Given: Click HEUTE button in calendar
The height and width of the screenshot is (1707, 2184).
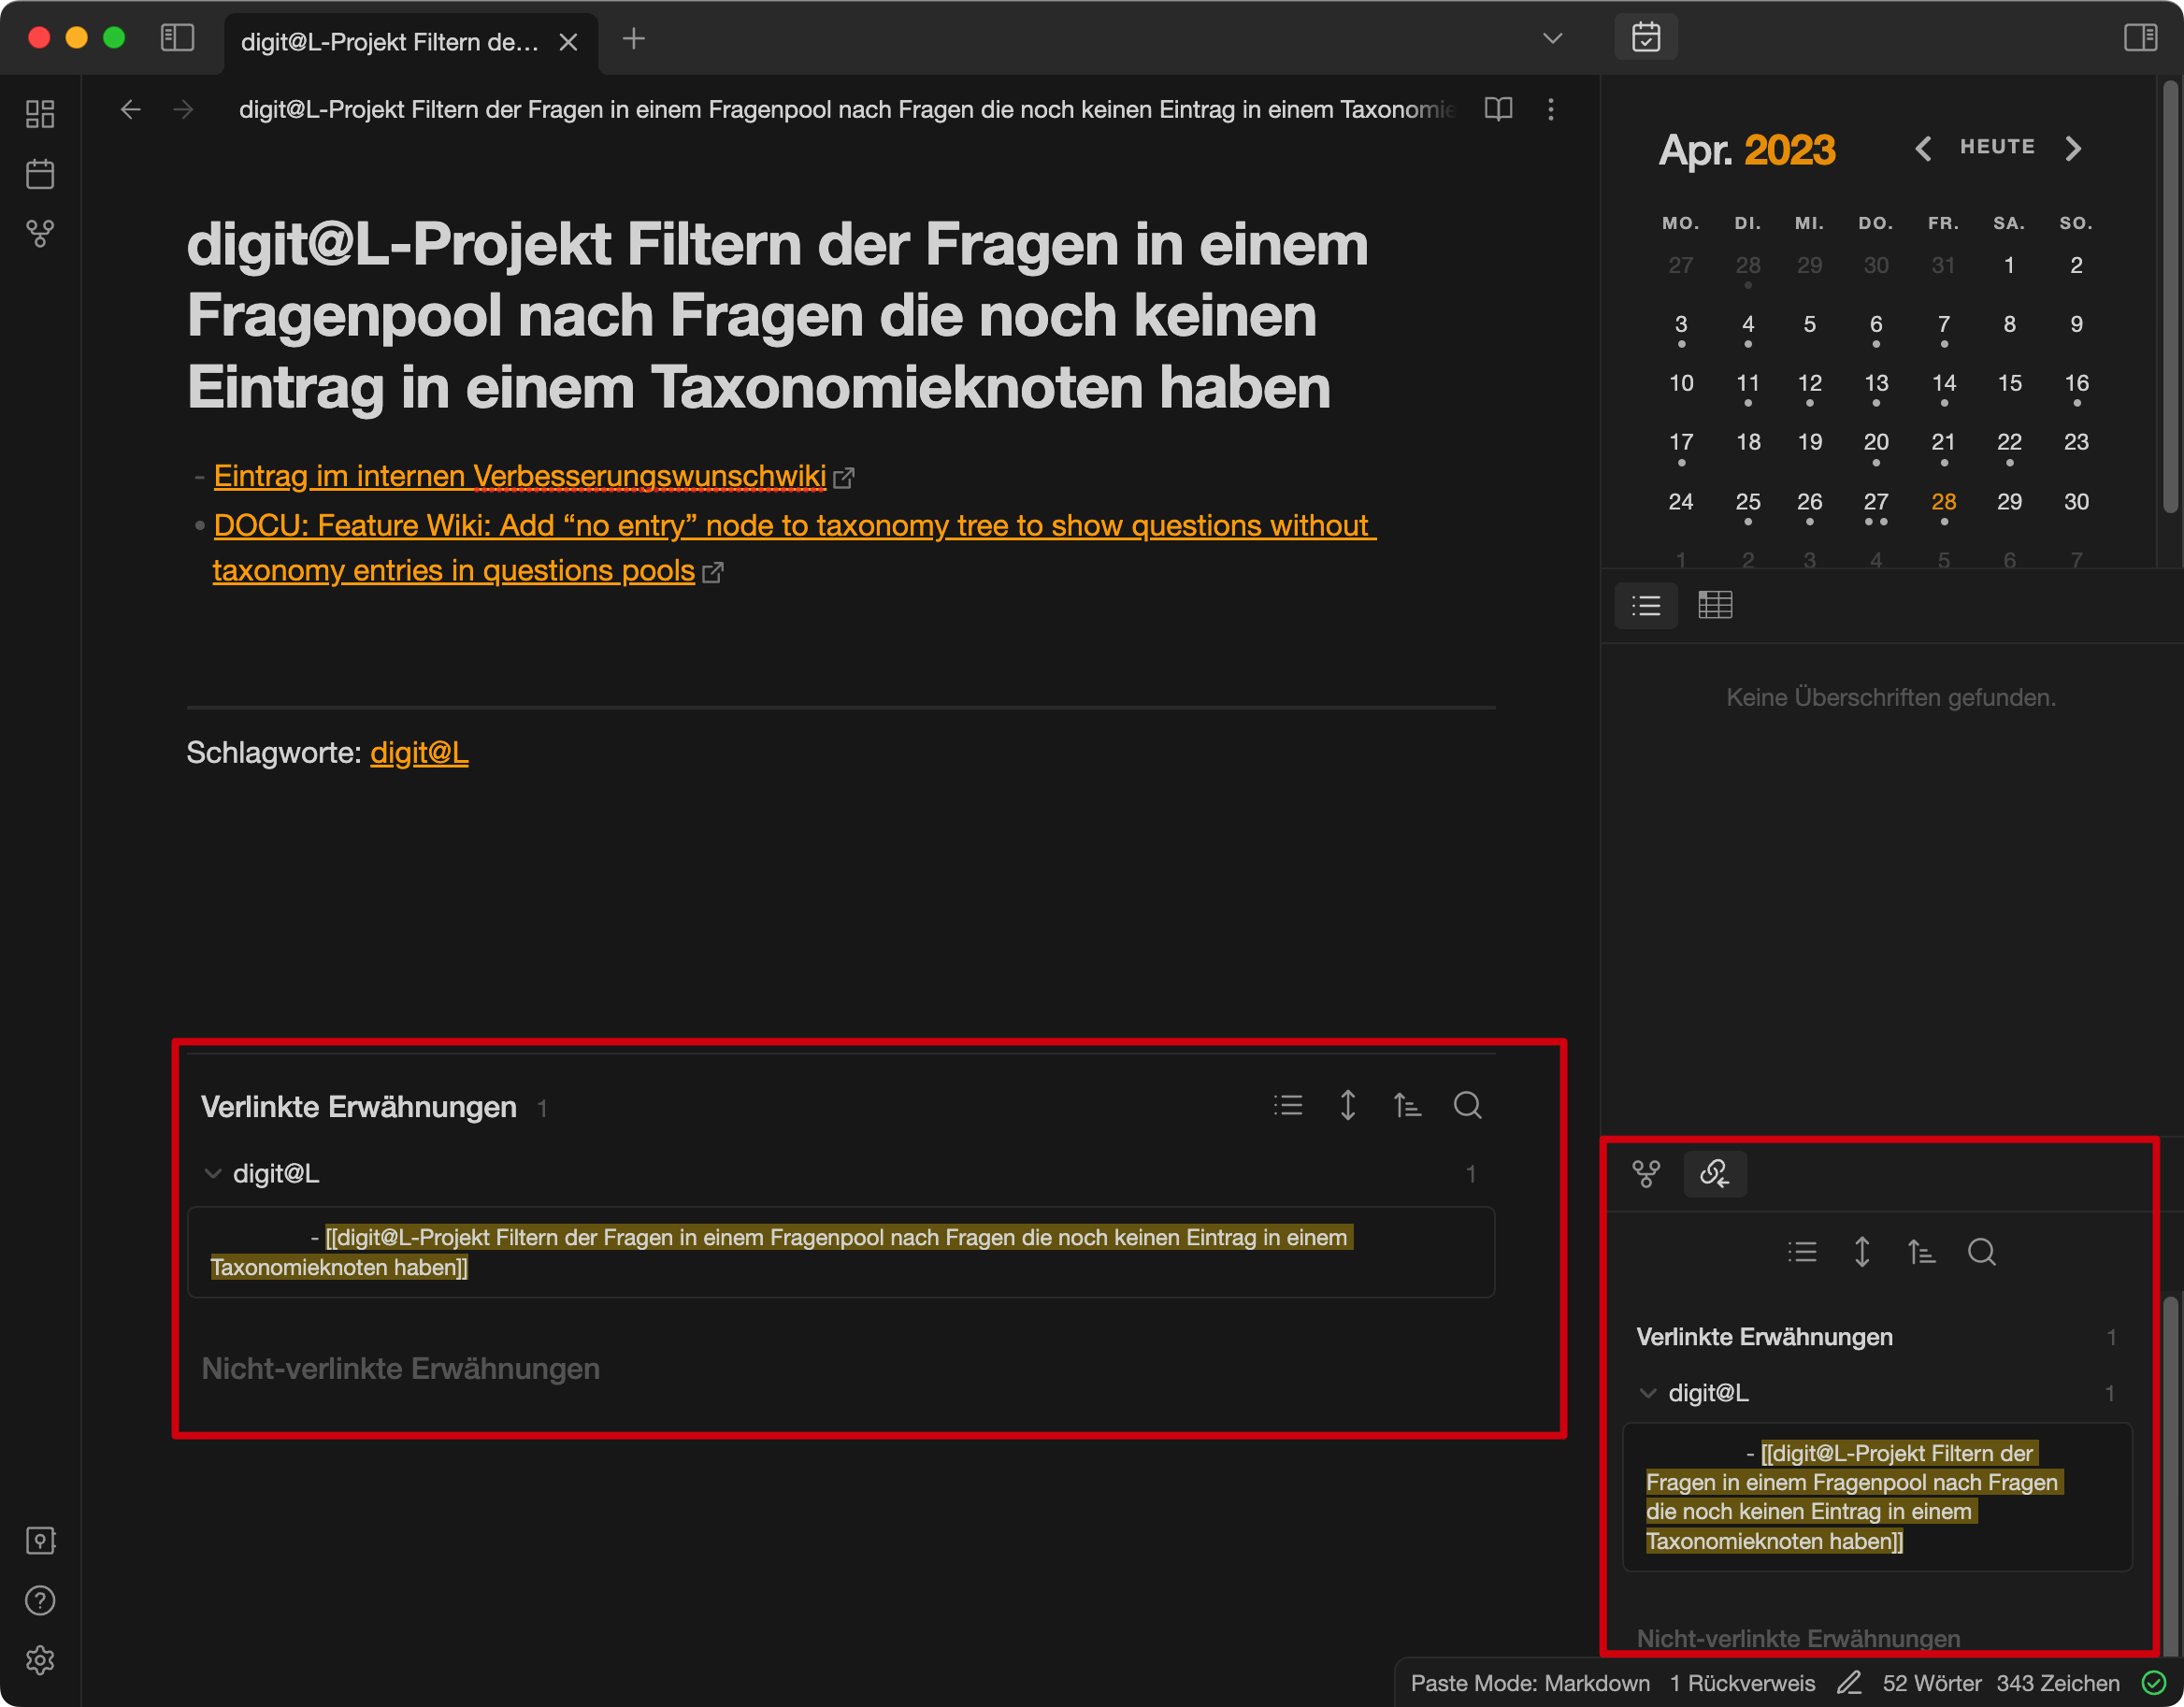Looking at the screenshot, I should (x=1997, y=147).
